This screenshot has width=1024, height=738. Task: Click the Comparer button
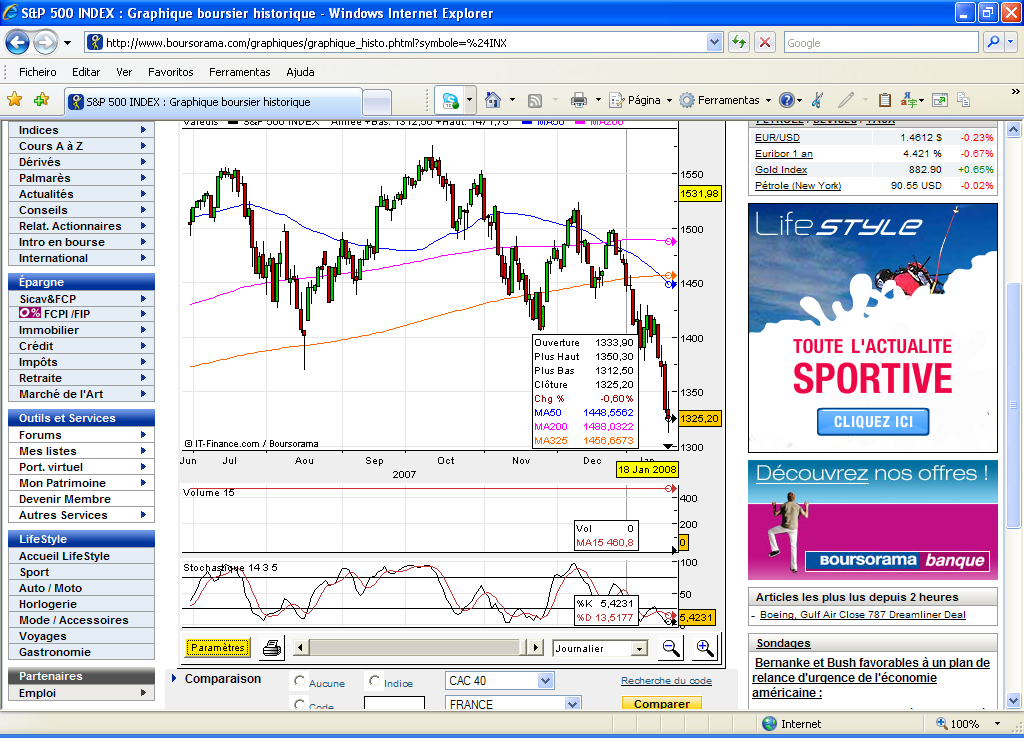662,703
